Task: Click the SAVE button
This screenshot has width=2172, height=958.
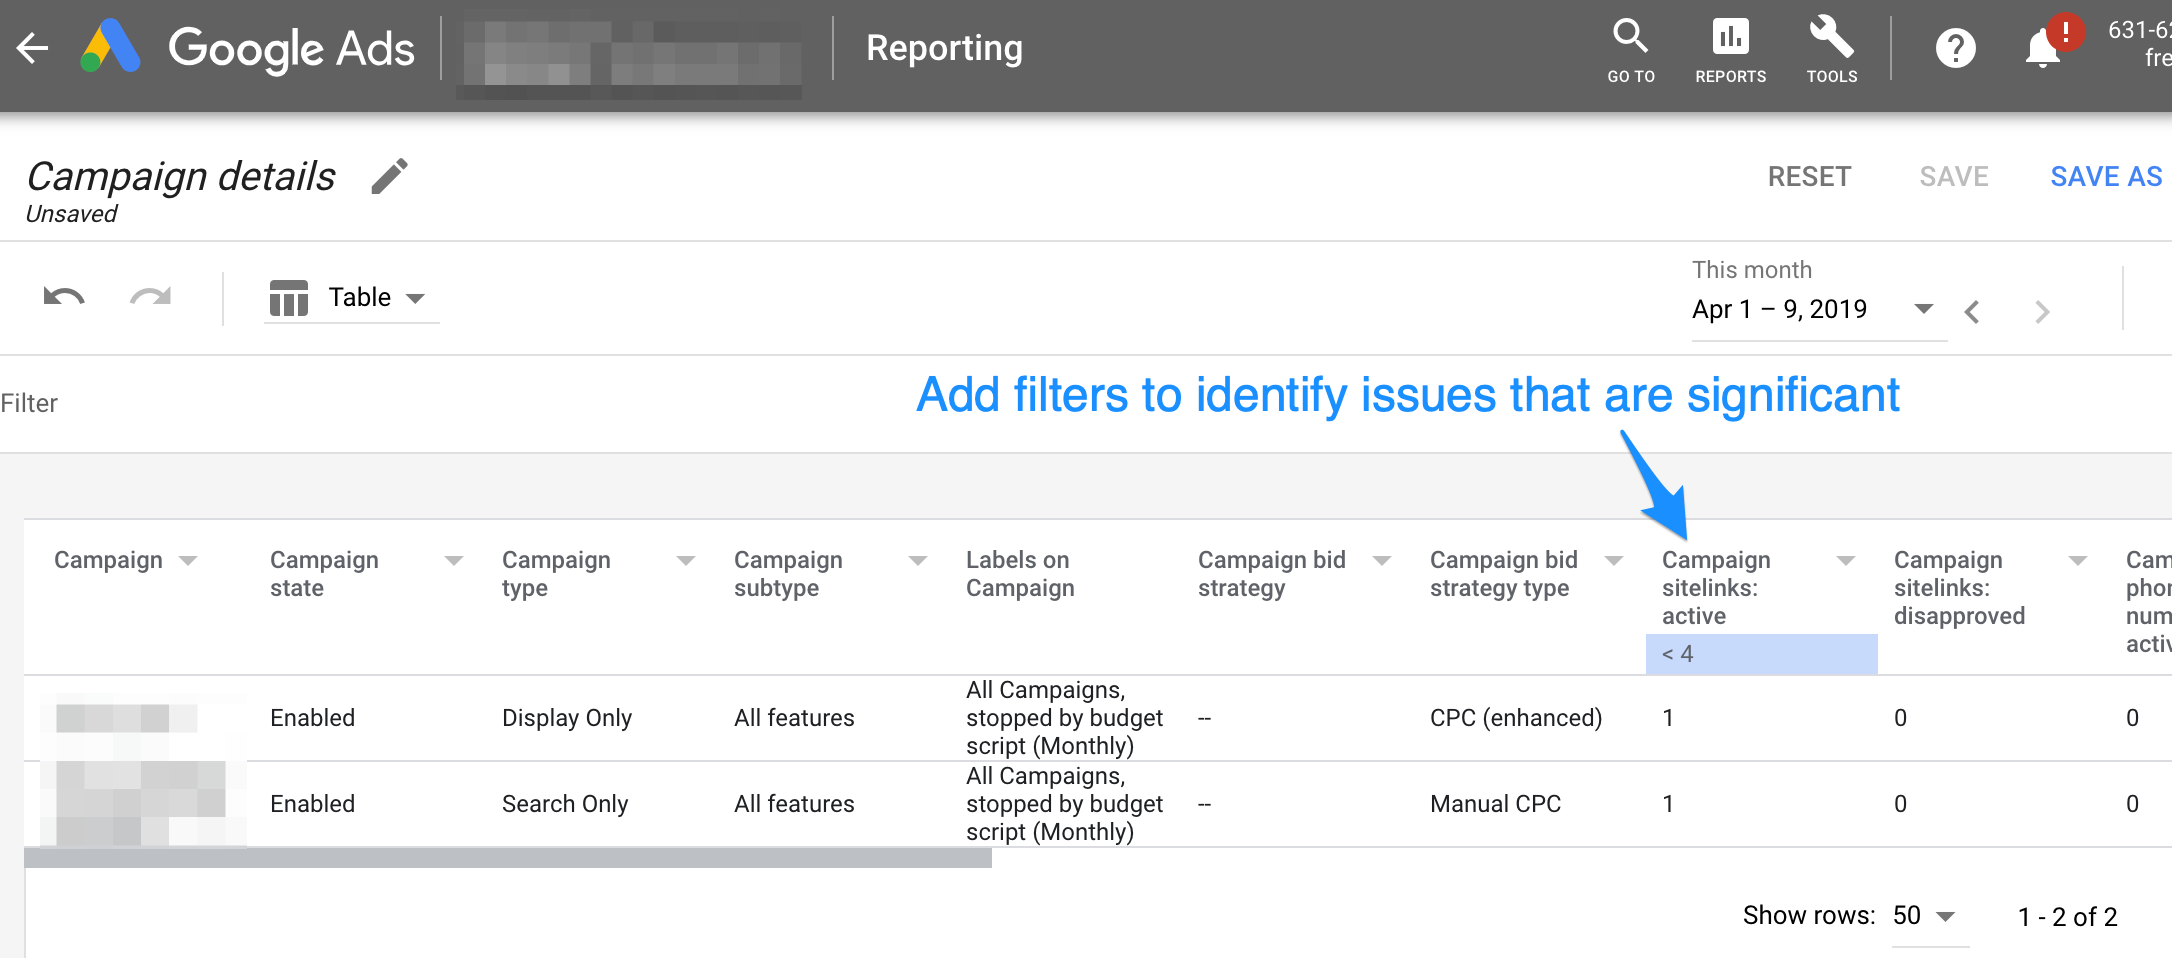Action: point(1954,177)
